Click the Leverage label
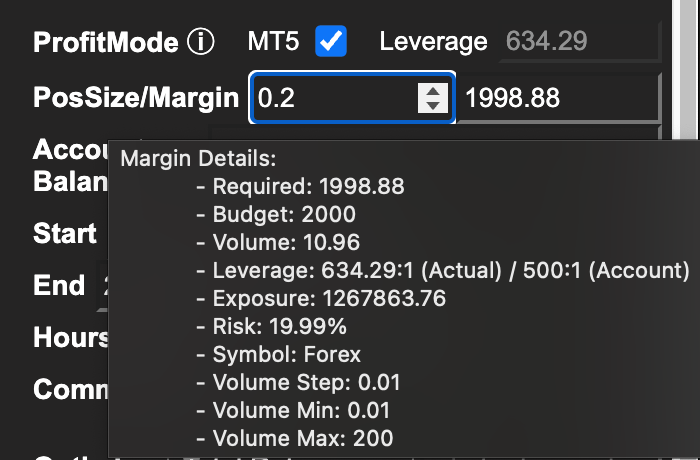Screen dimensions: 700x460 coord(433,42)
